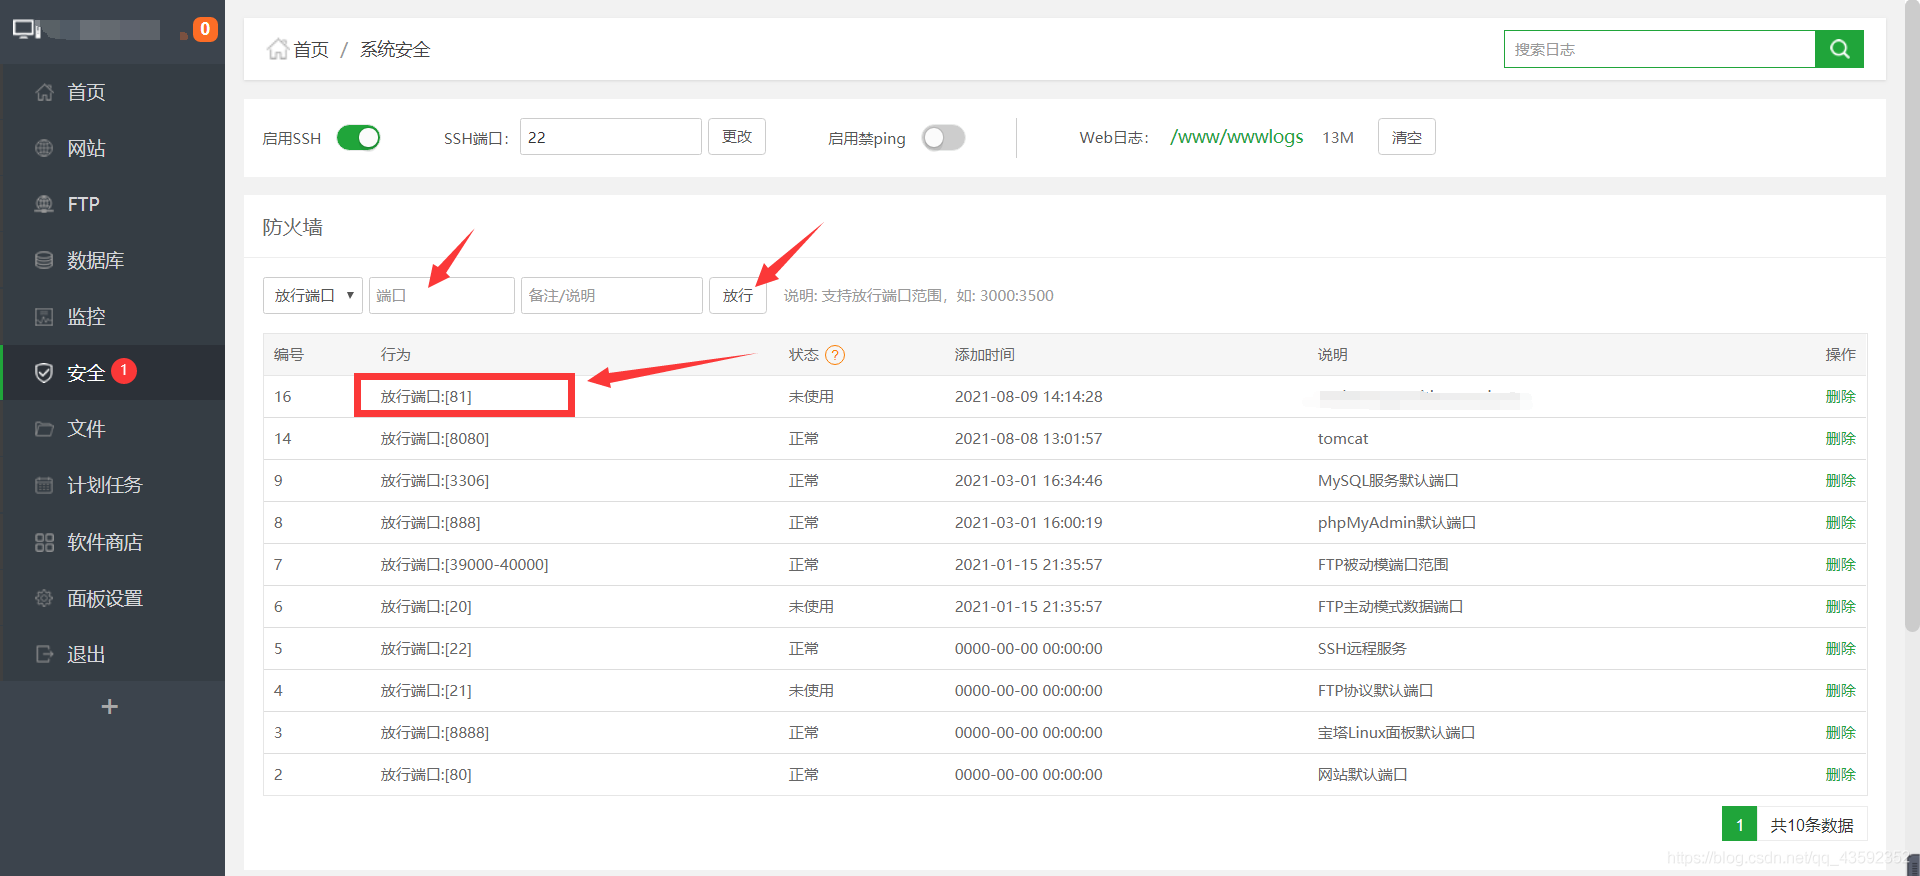This screenshot has width=1920, height=876.
Task: Click the SSH端口 field showing 22
Action: point(610,137)
